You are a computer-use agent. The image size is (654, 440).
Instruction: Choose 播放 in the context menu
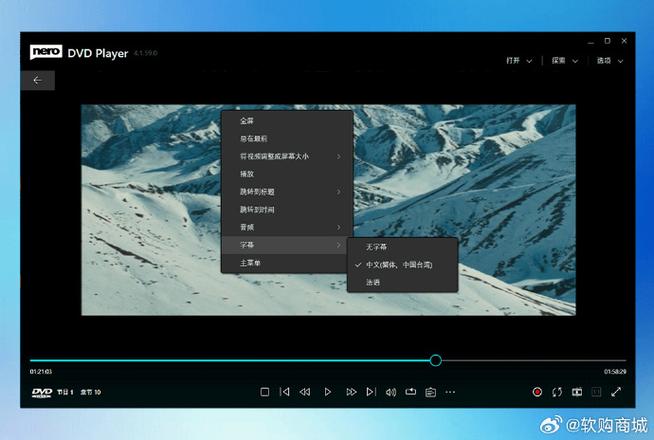287,174
